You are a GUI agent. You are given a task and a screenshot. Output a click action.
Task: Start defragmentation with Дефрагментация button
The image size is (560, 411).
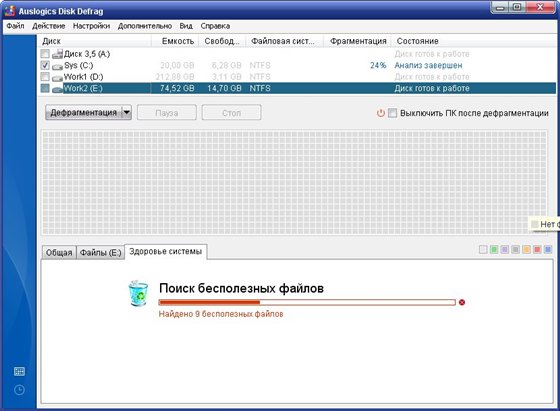point(84,113)
